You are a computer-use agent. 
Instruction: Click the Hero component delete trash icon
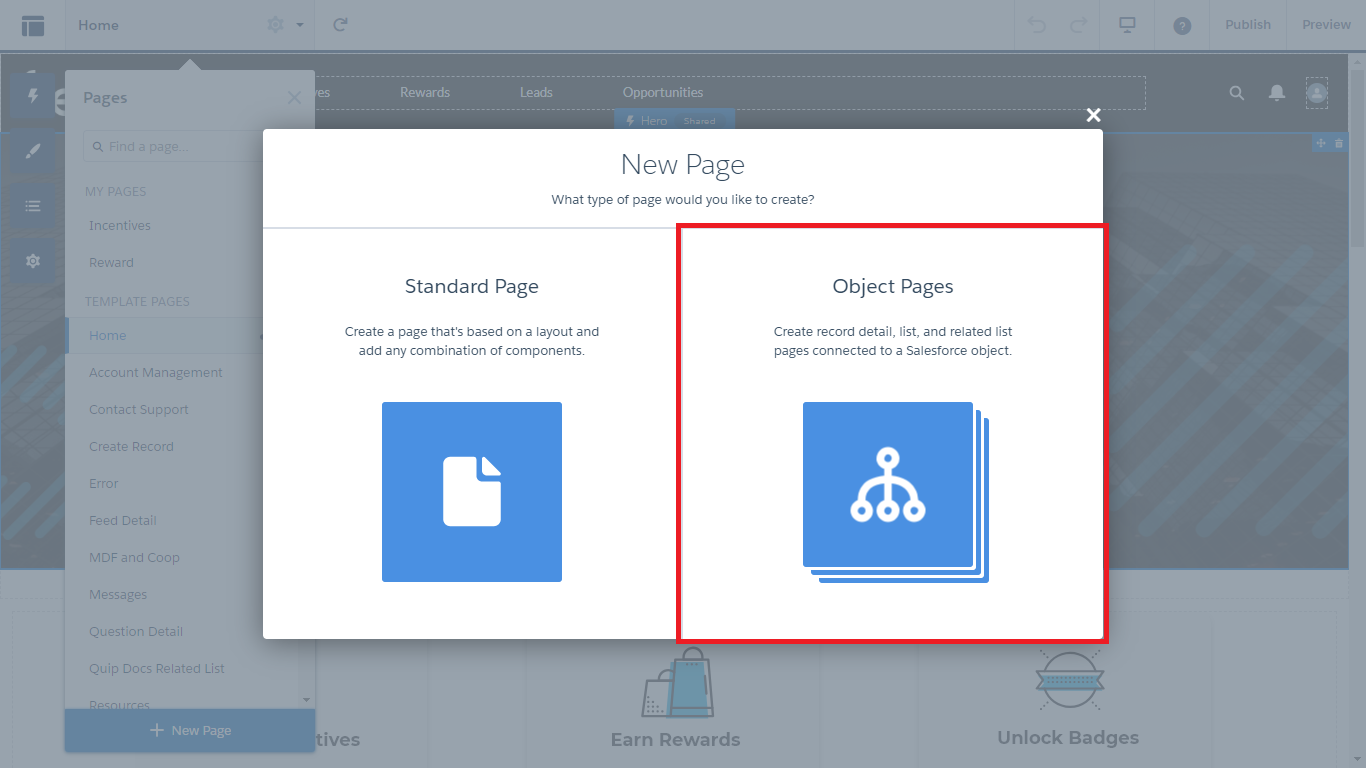point(1340,144)
